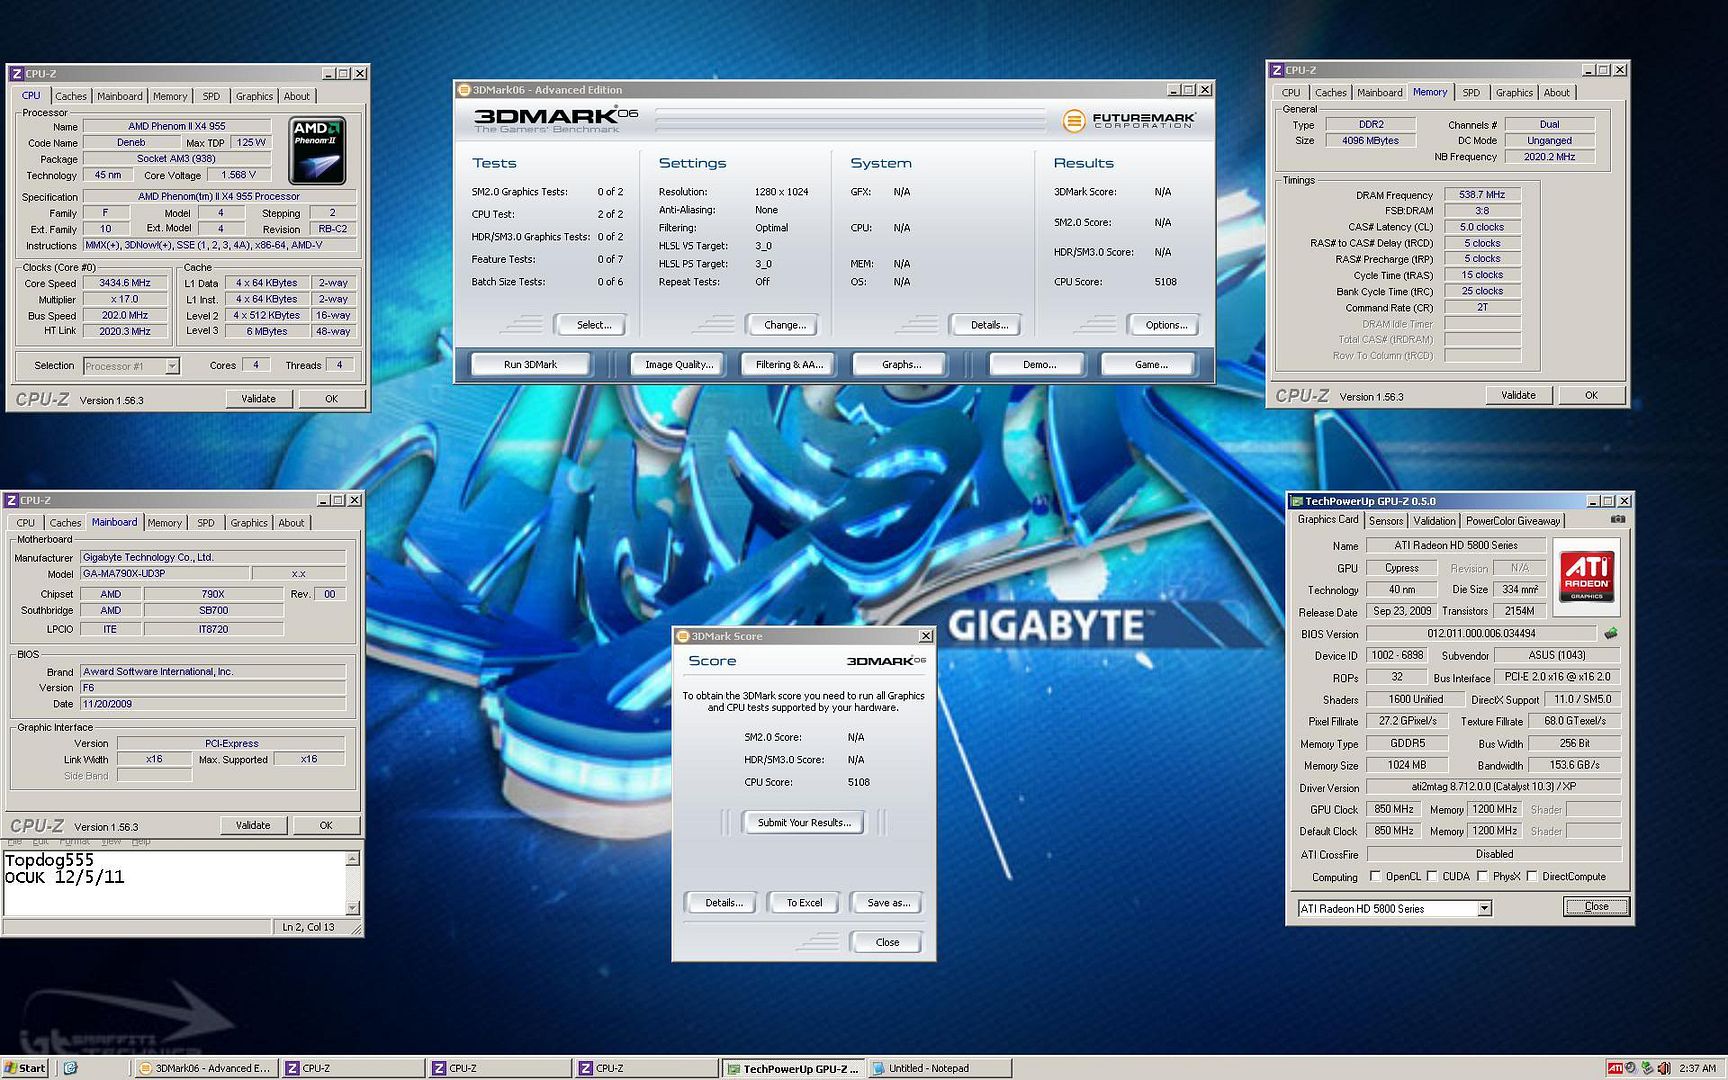1728x1080 pixels.
Task: Click Notepad scrollbar down arrow
Action: 352,908
